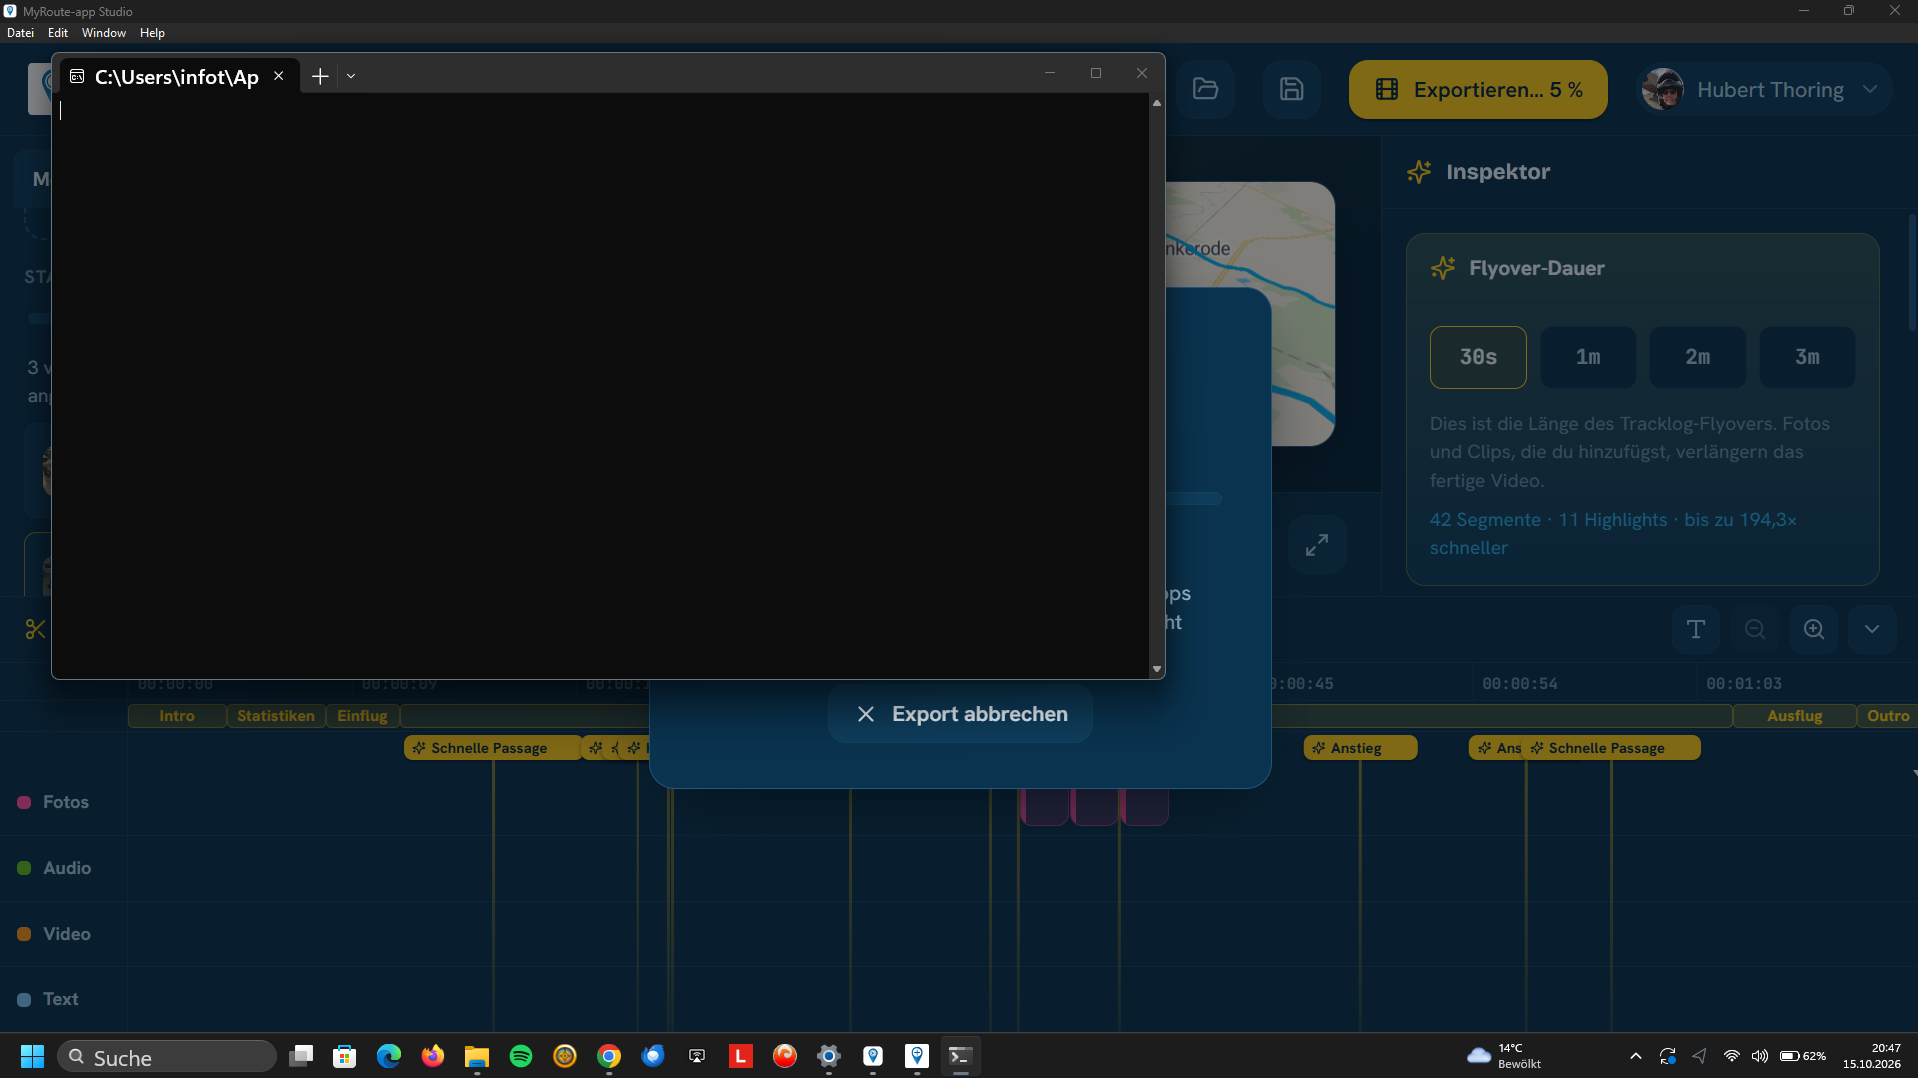Open Thunderbird from taskbar
The height and width of the screenshot is (1078, 1918).
[653, 1056]
